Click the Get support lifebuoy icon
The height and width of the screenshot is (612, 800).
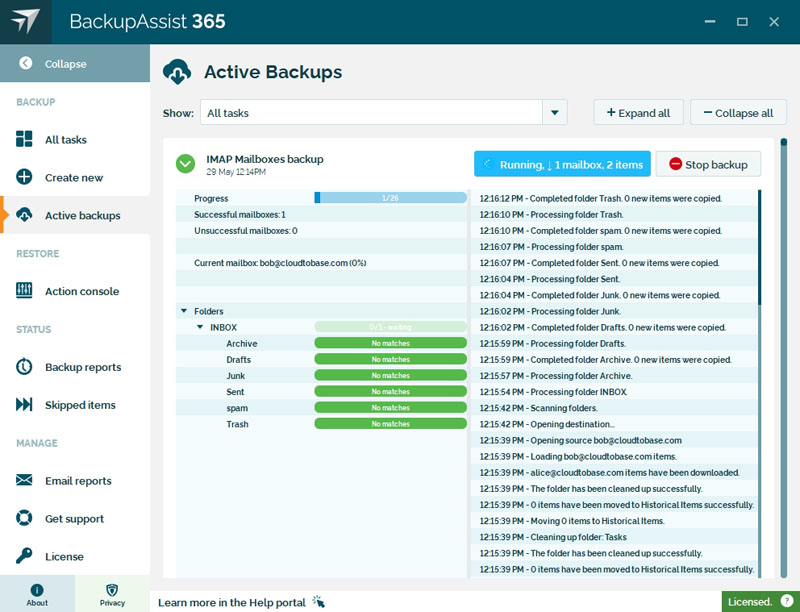[x=24, y=518]
